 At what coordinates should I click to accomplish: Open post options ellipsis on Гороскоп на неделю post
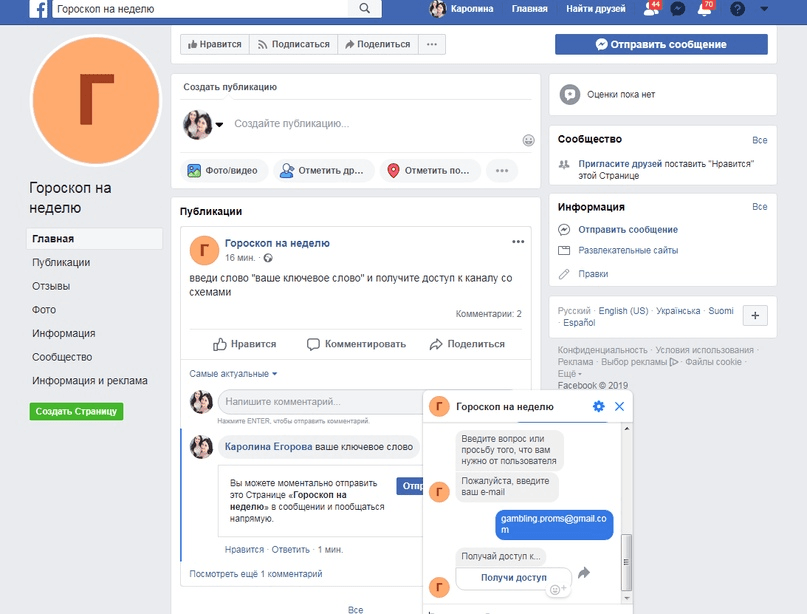coord(518,242)
